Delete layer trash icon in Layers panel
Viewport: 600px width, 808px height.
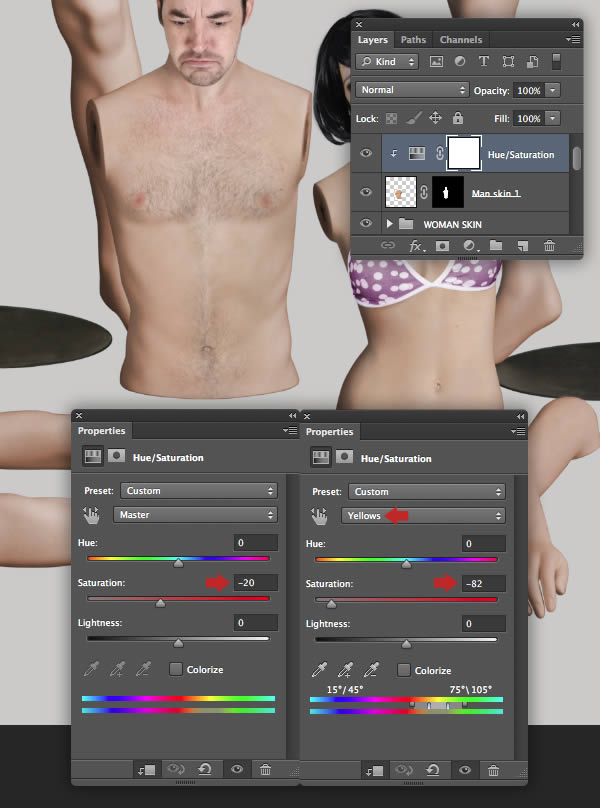(x=549, y=246)
